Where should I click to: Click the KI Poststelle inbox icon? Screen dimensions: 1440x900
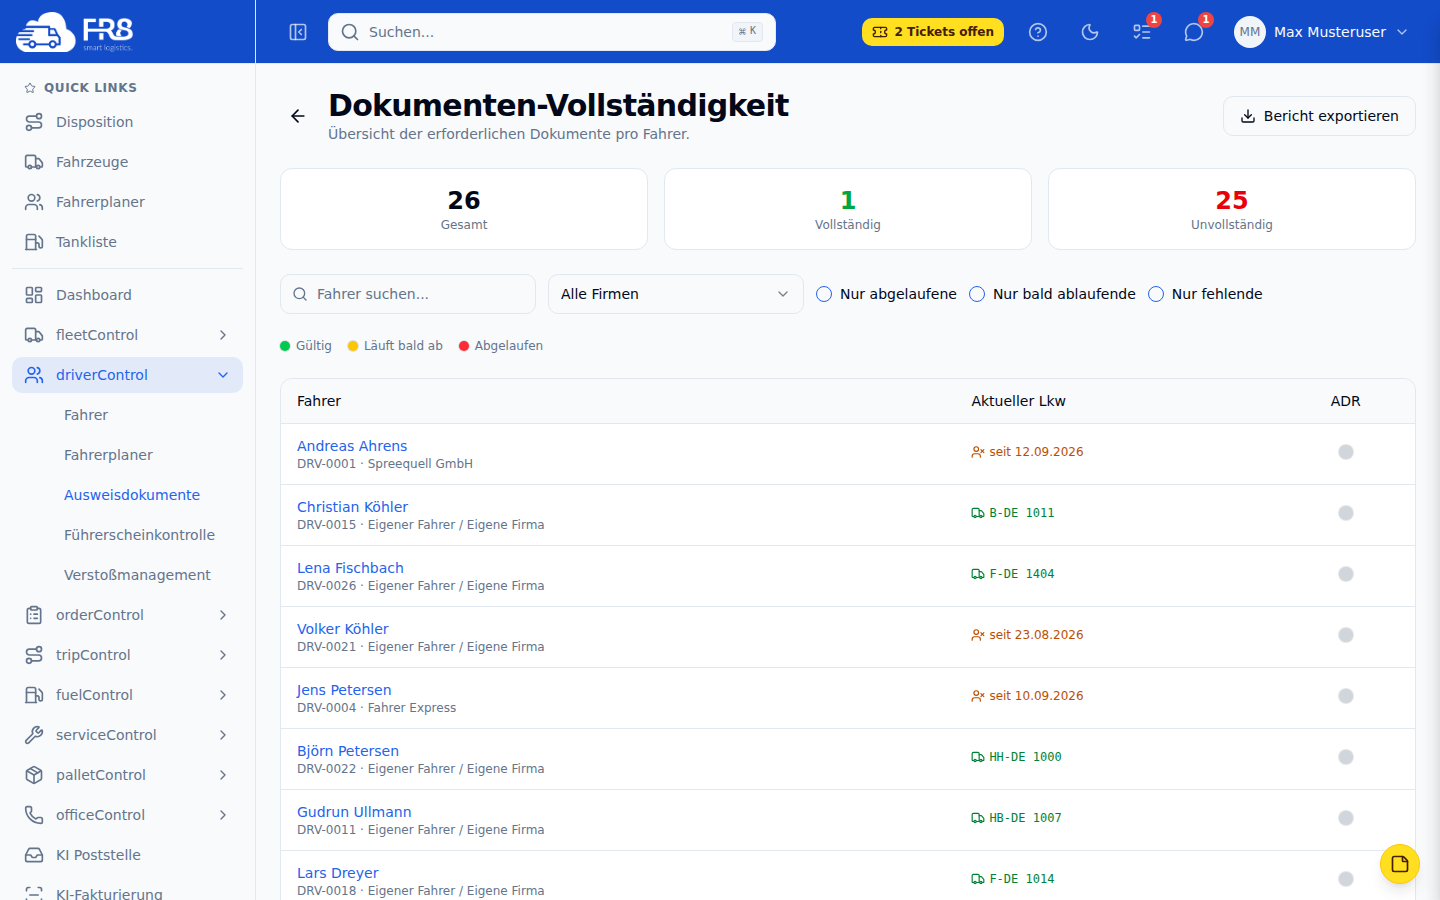point(34,855)
